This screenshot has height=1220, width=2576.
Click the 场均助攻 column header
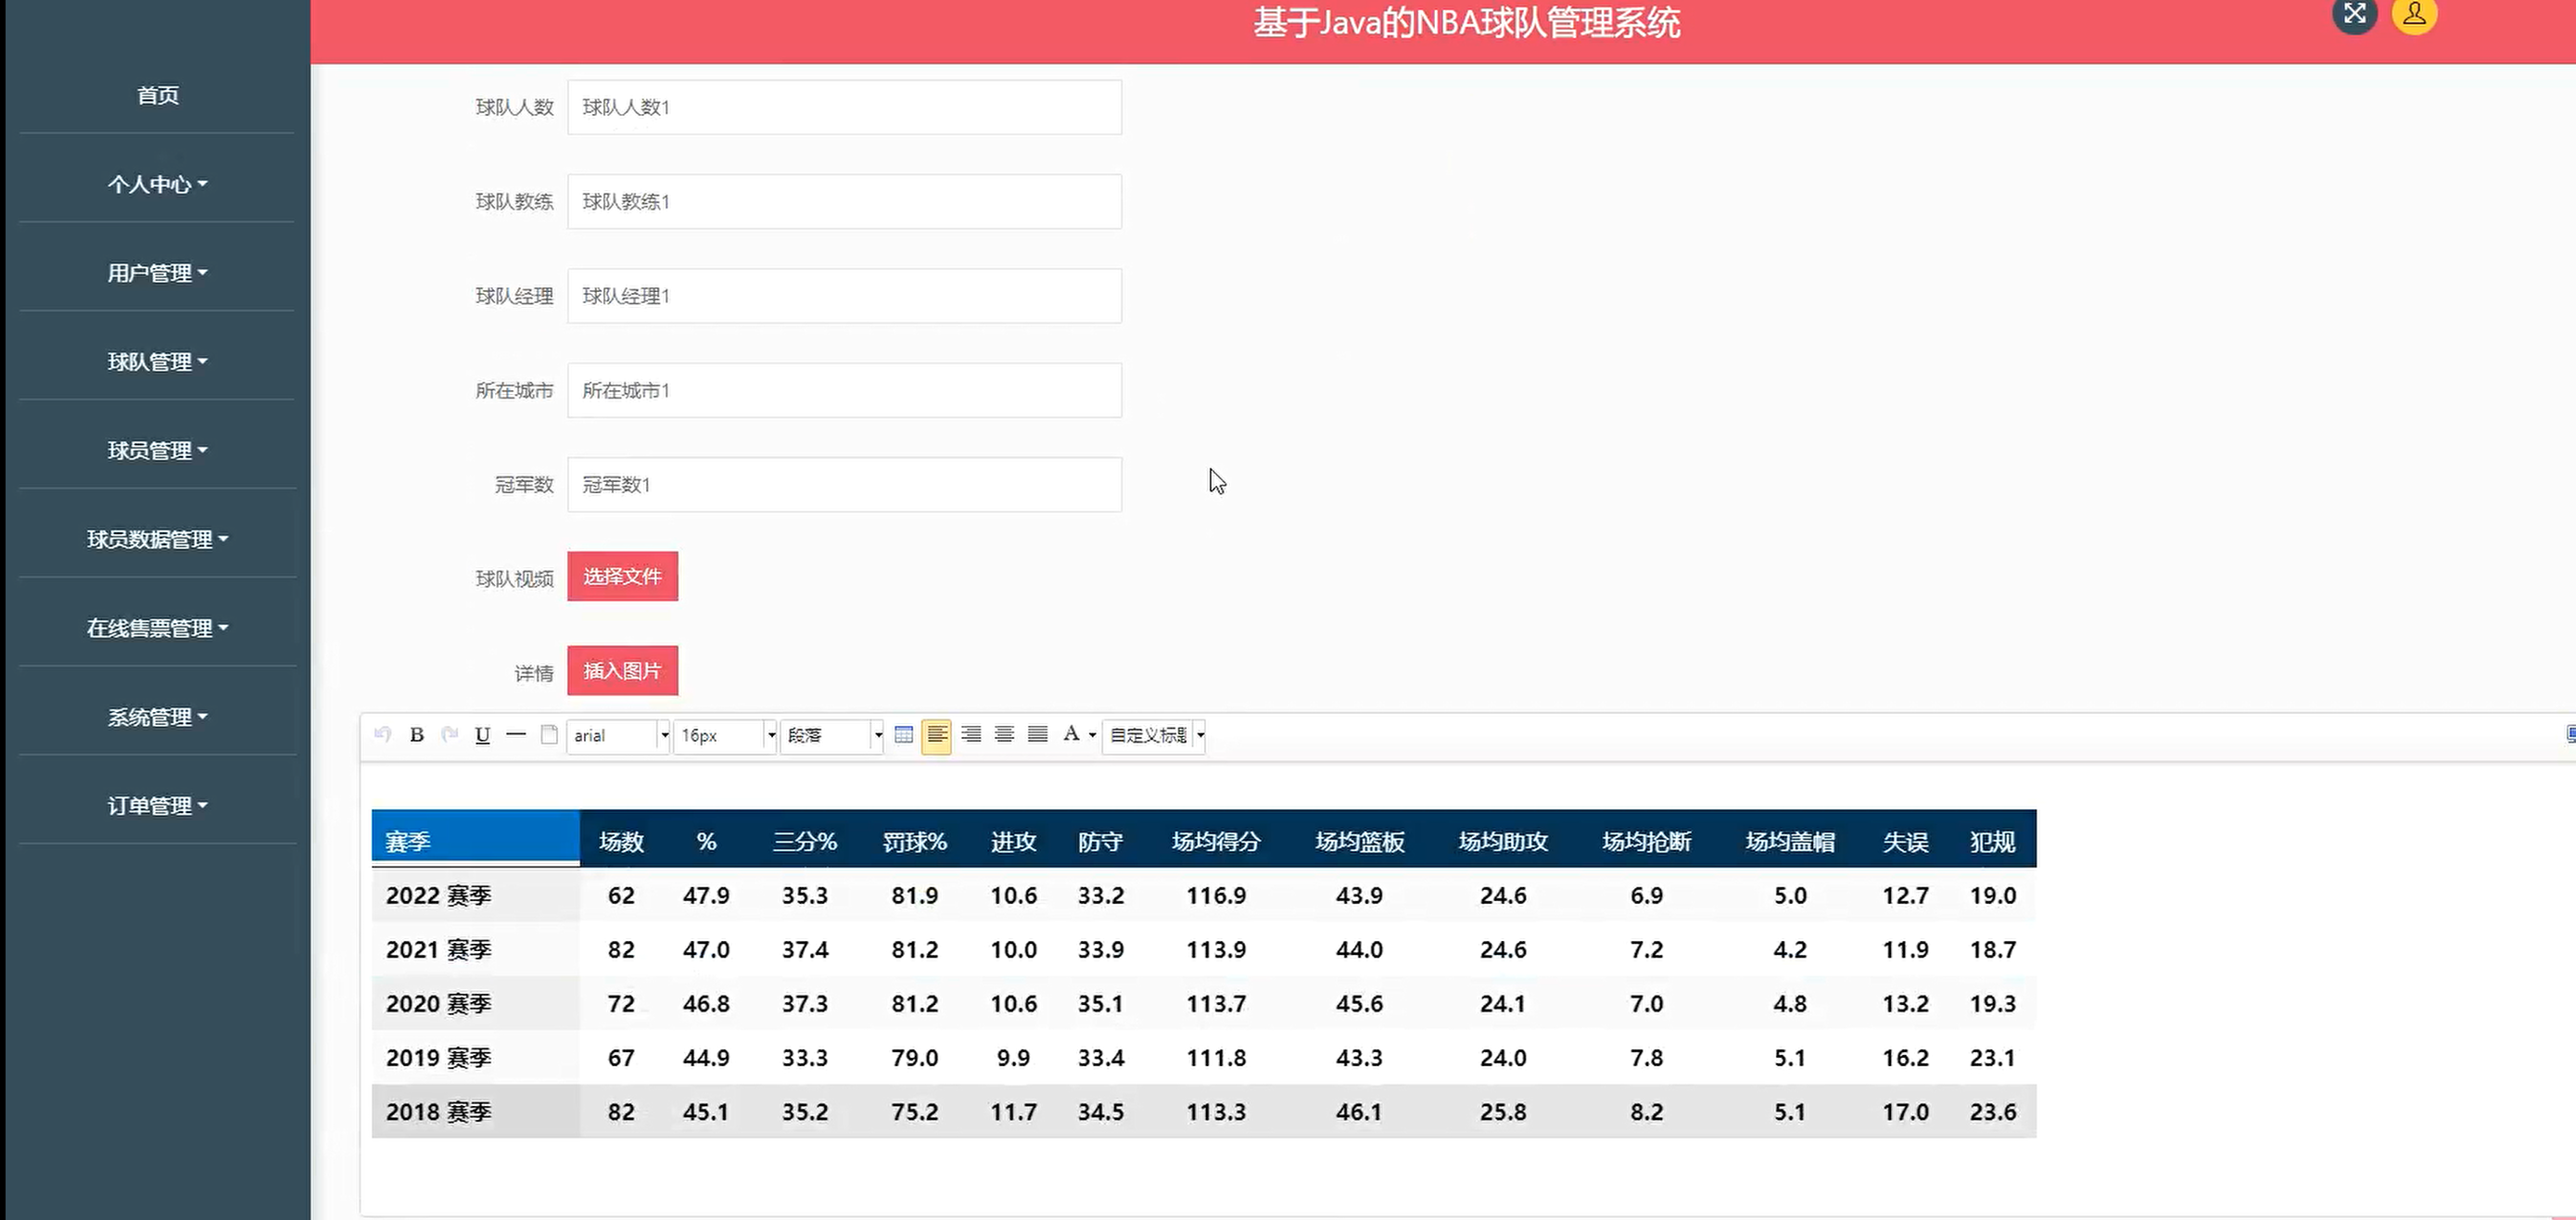pyautogui.click(x=1503, y=842)
